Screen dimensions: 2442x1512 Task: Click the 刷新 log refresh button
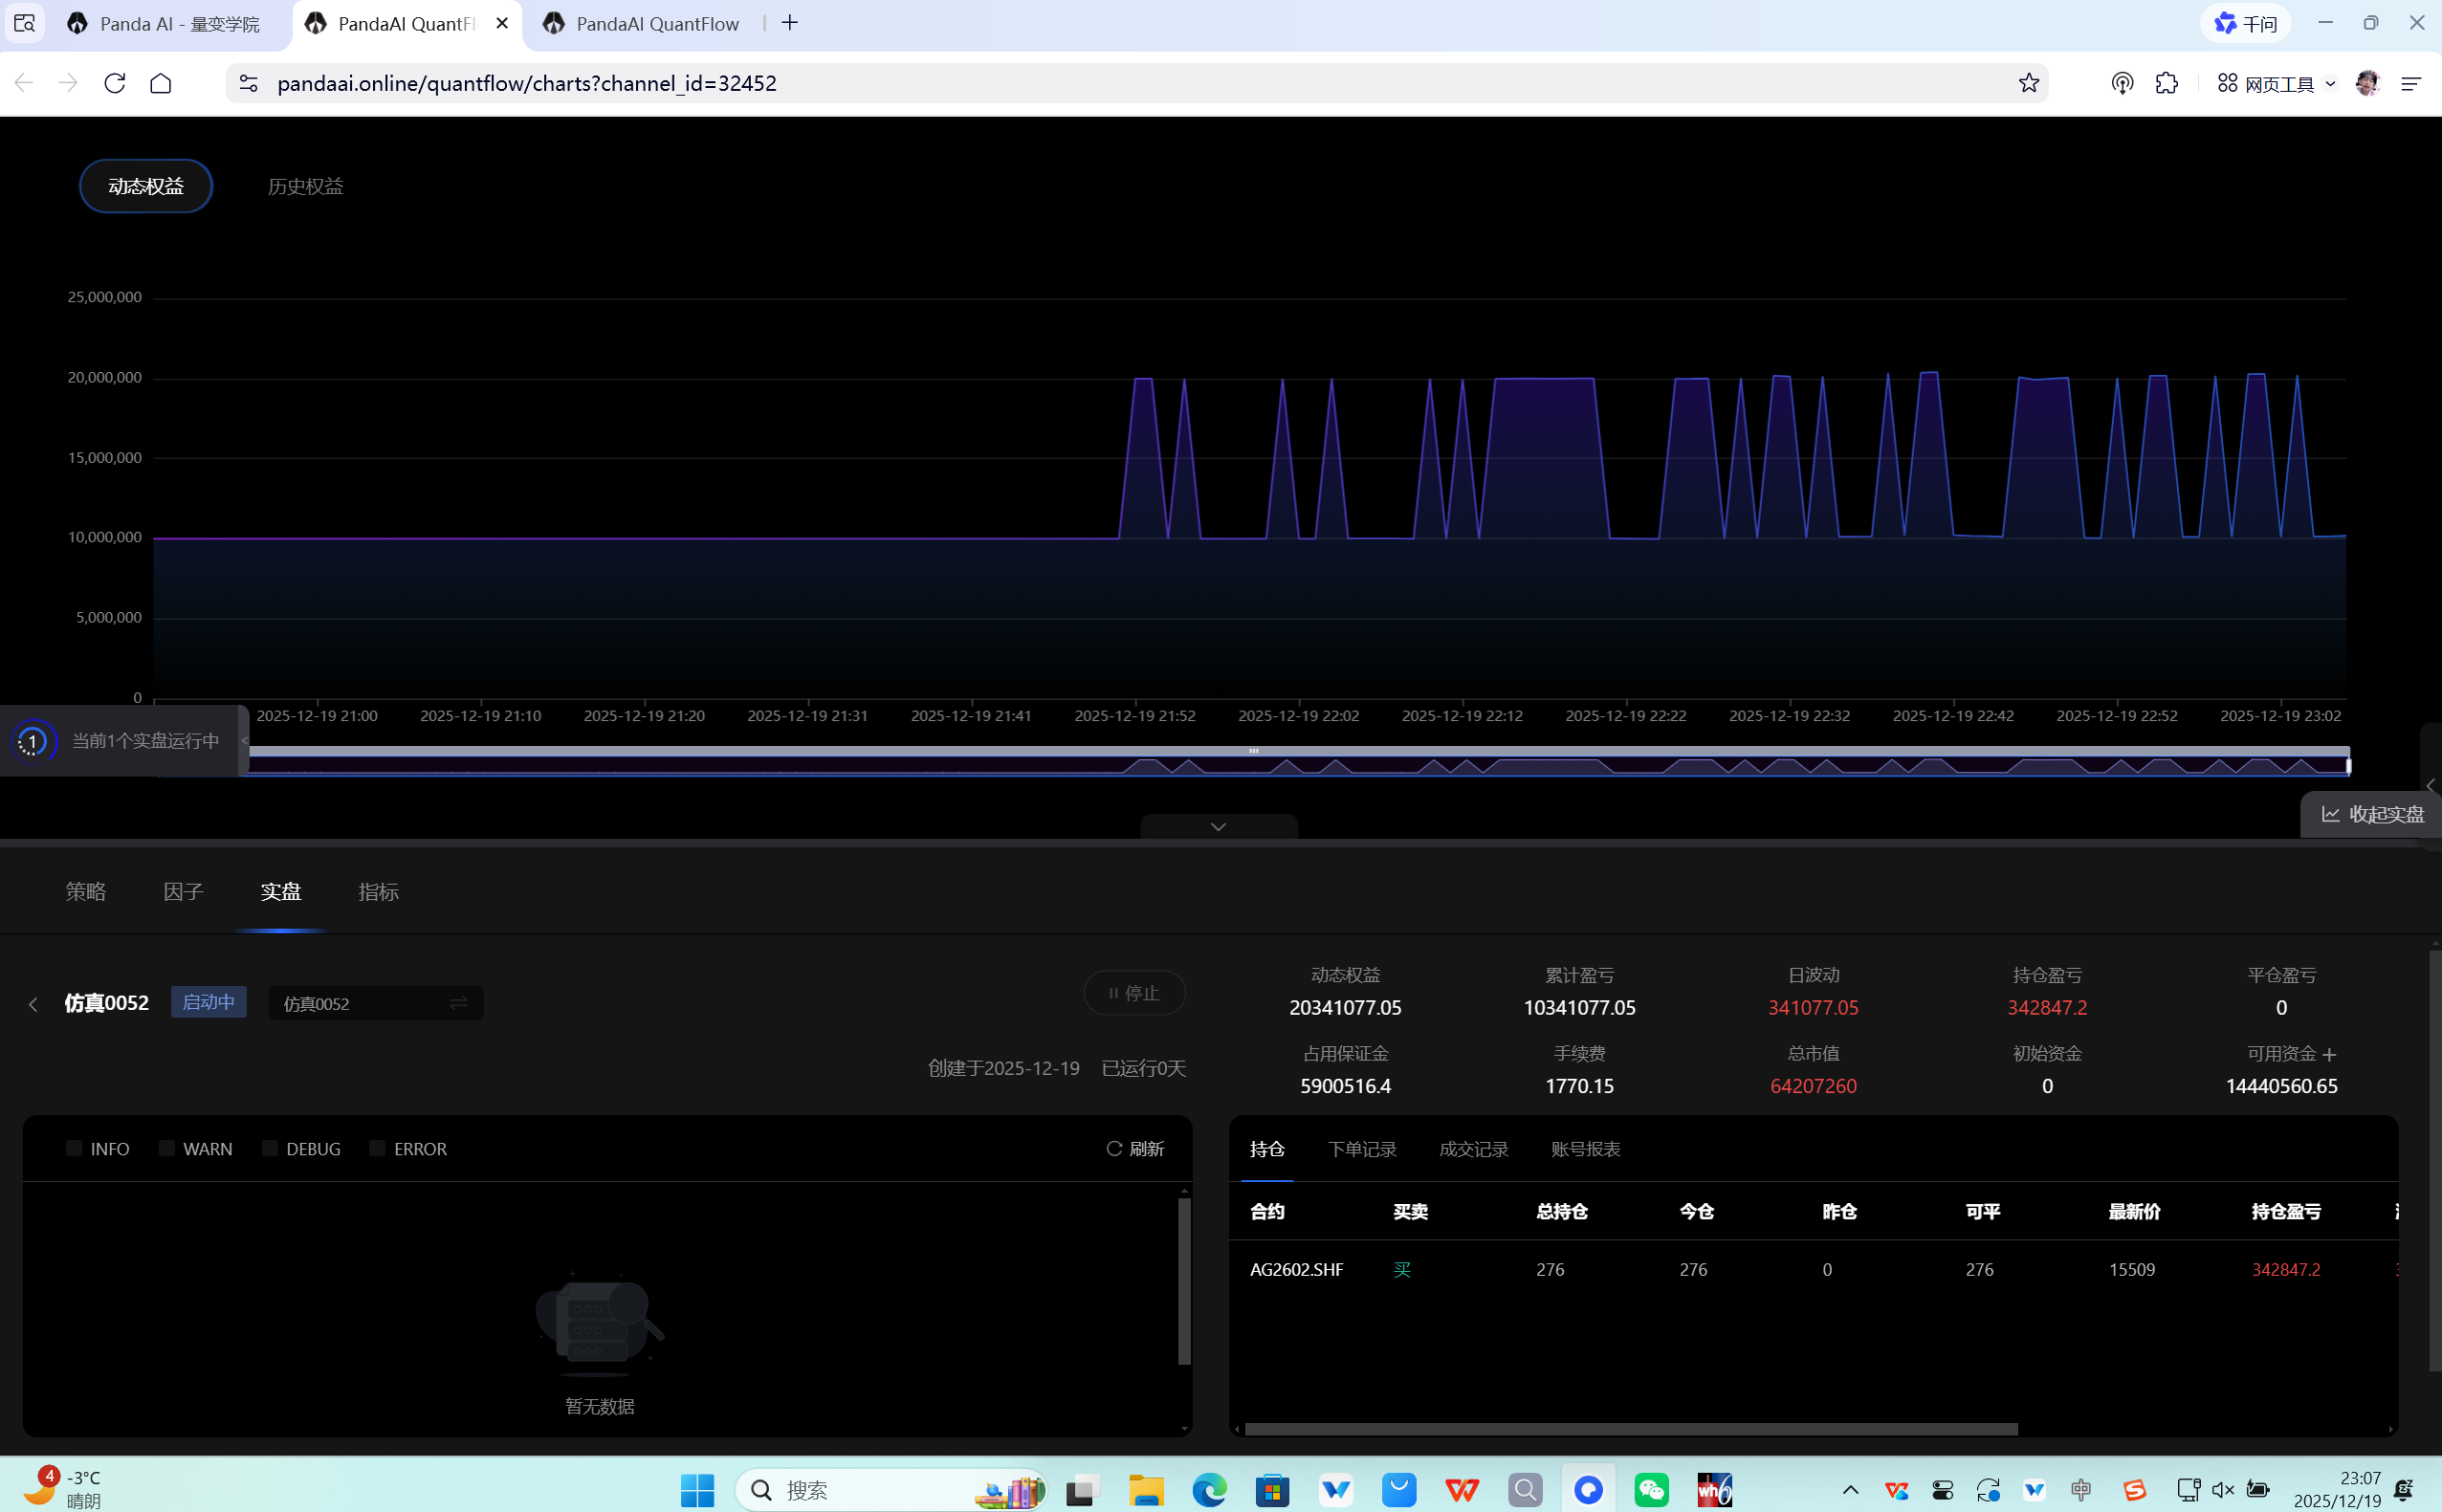tap(1135, 1149)
